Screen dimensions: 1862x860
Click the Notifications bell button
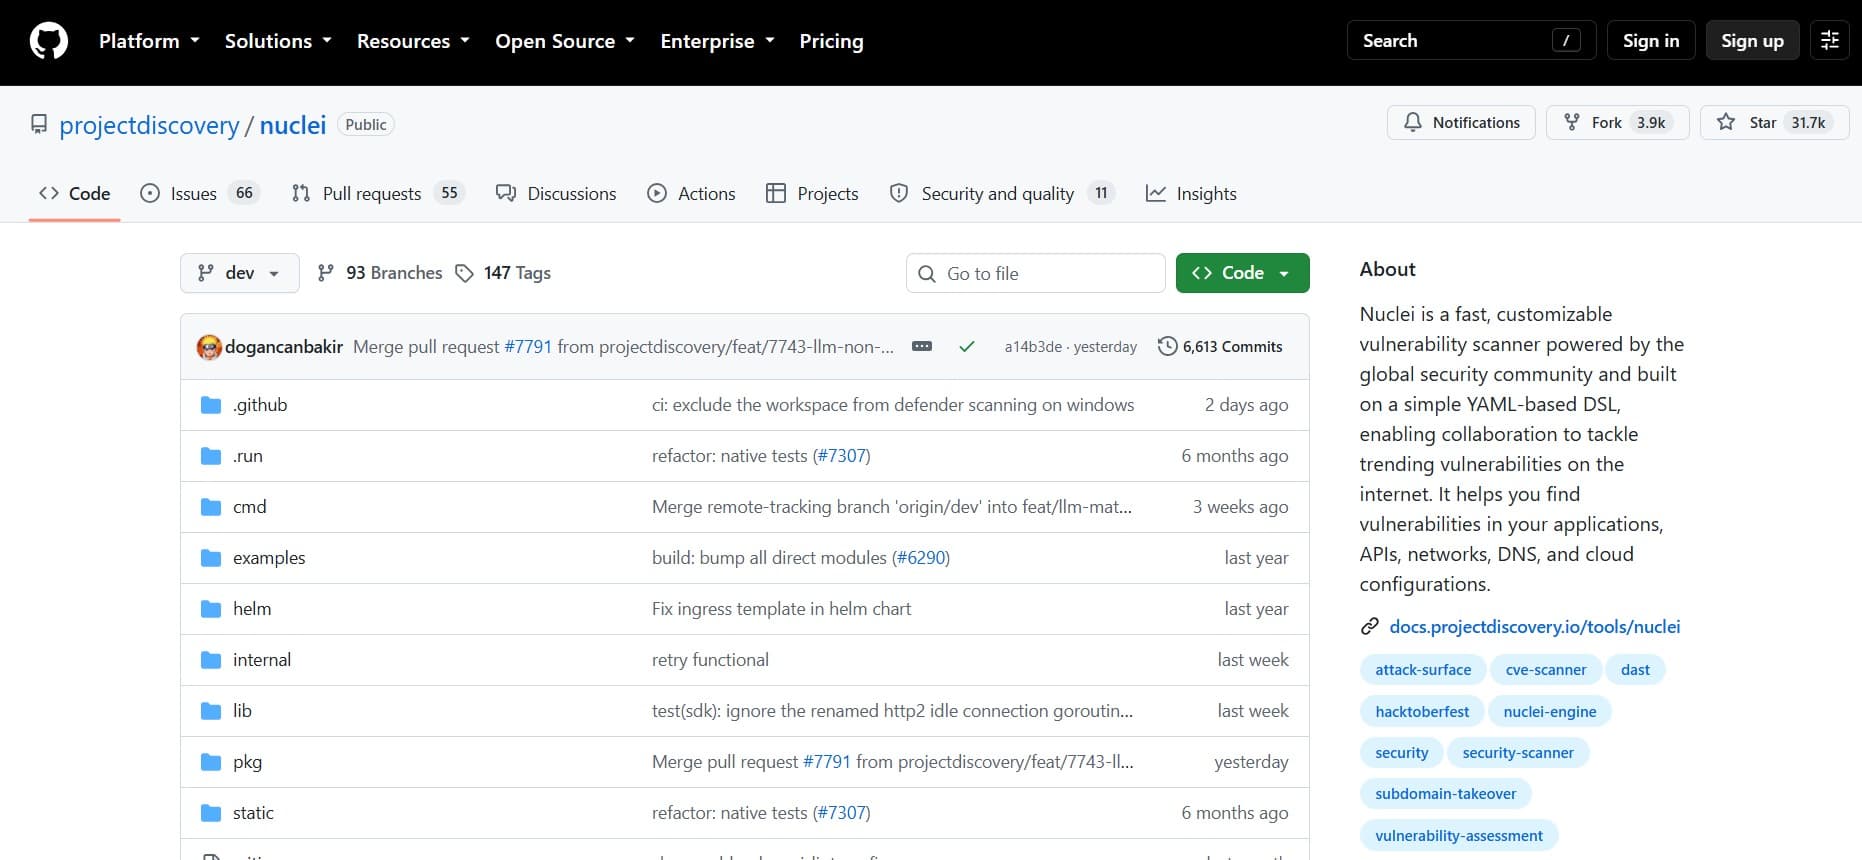click(1461, 122)
